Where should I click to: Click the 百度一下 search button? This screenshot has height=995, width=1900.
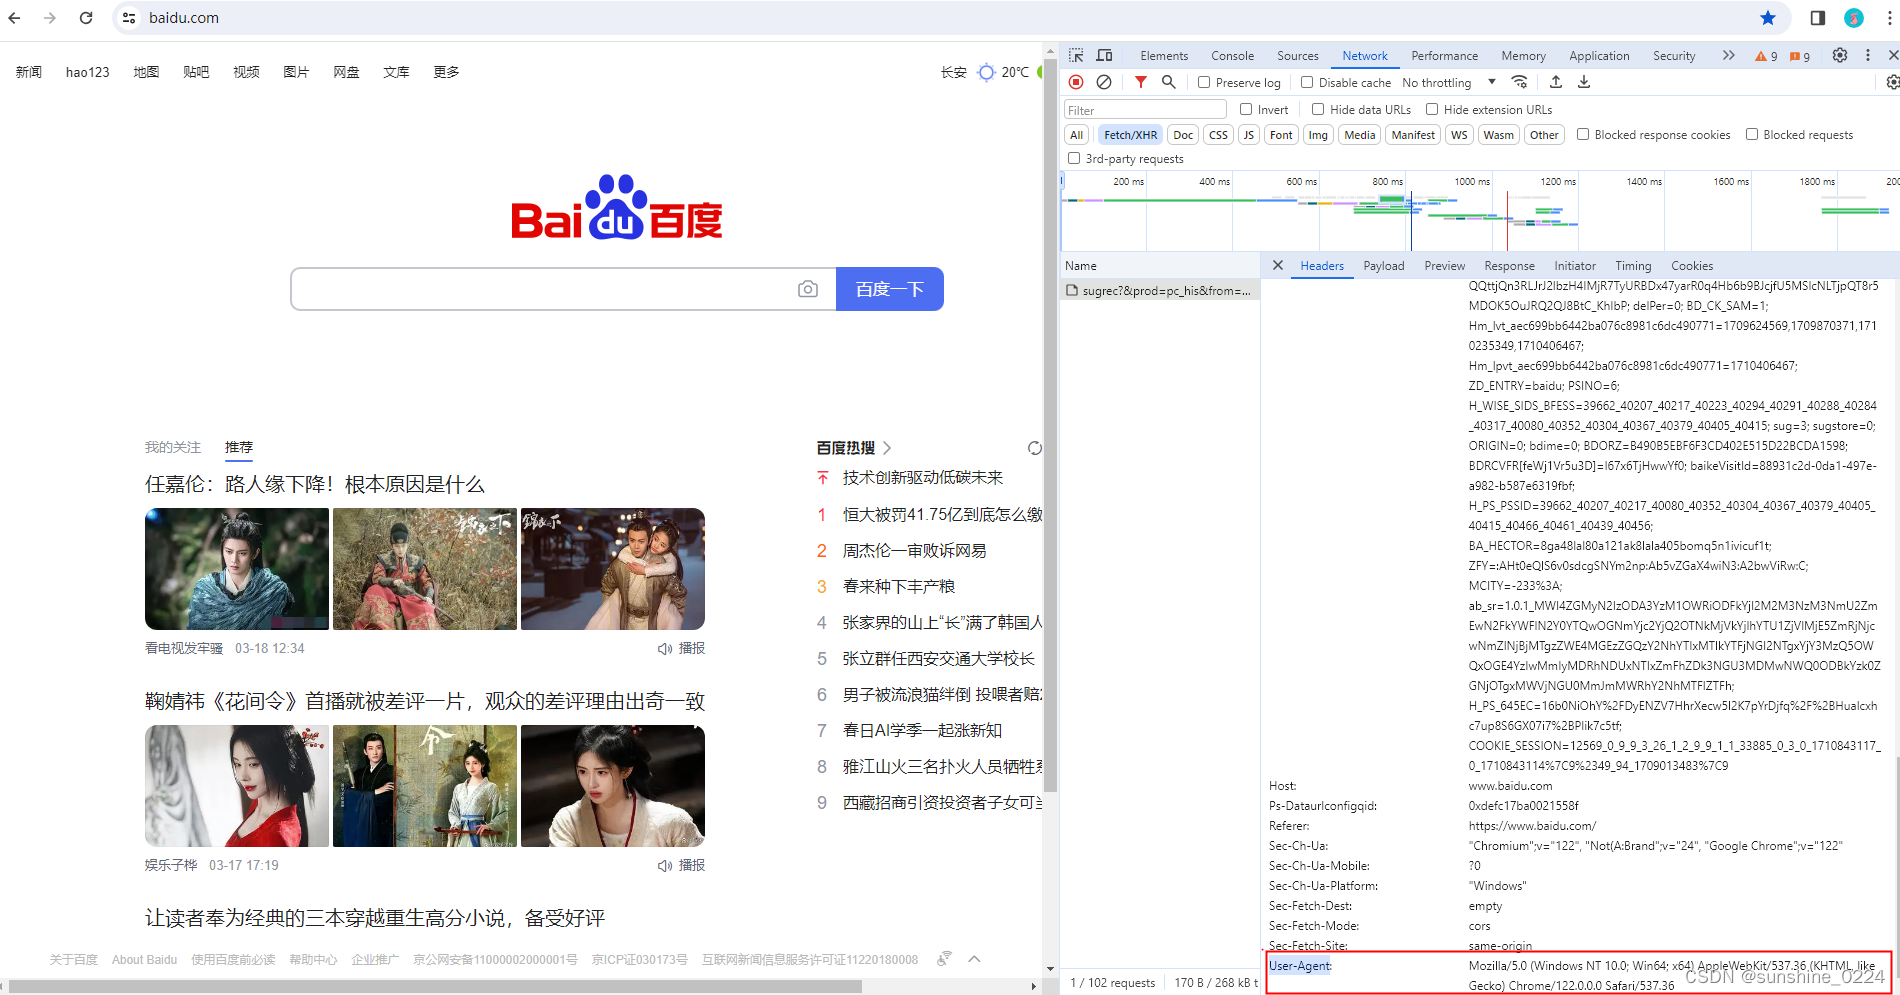click(889, 289)
